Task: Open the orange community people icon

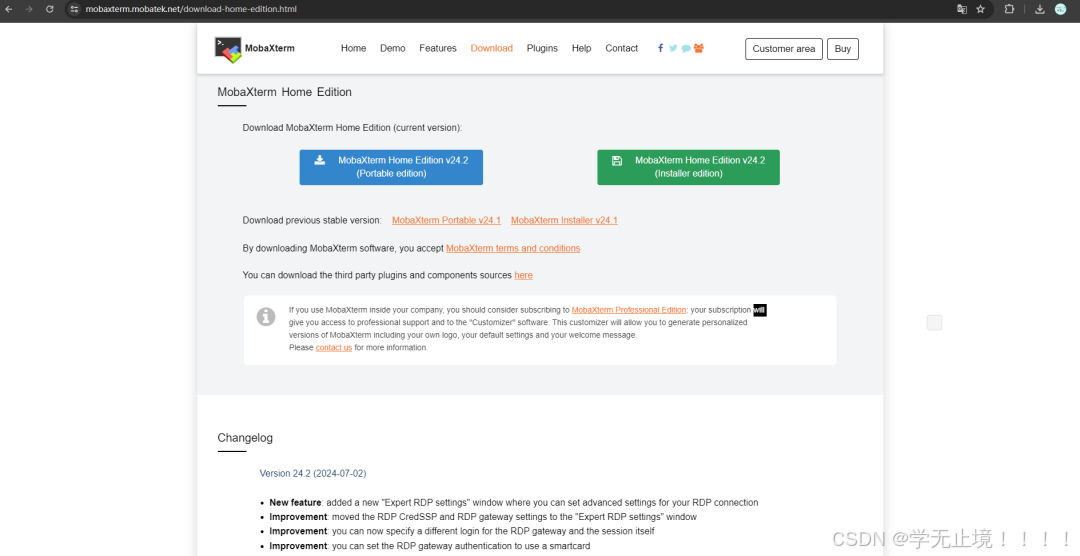Action: coord(698,48)
